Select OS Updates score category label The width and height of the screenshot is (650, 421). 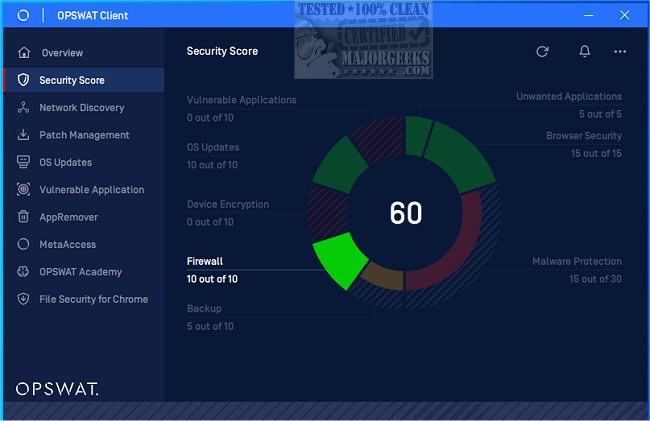point(213,147)
